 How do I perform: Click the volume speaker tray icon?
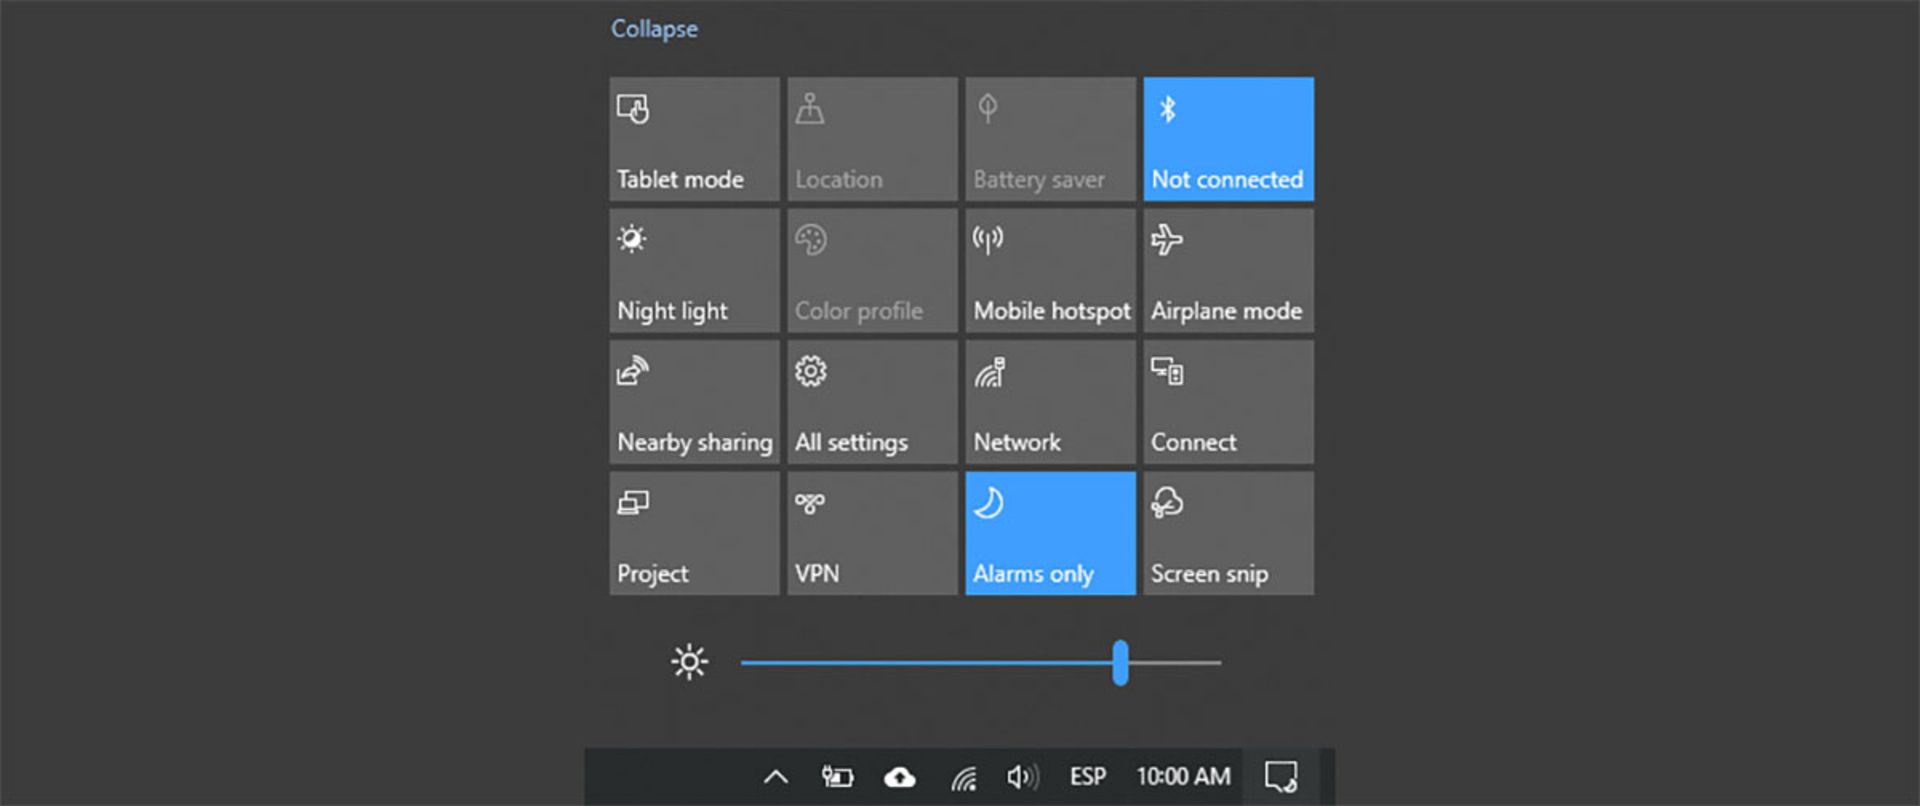[1022, 777]
